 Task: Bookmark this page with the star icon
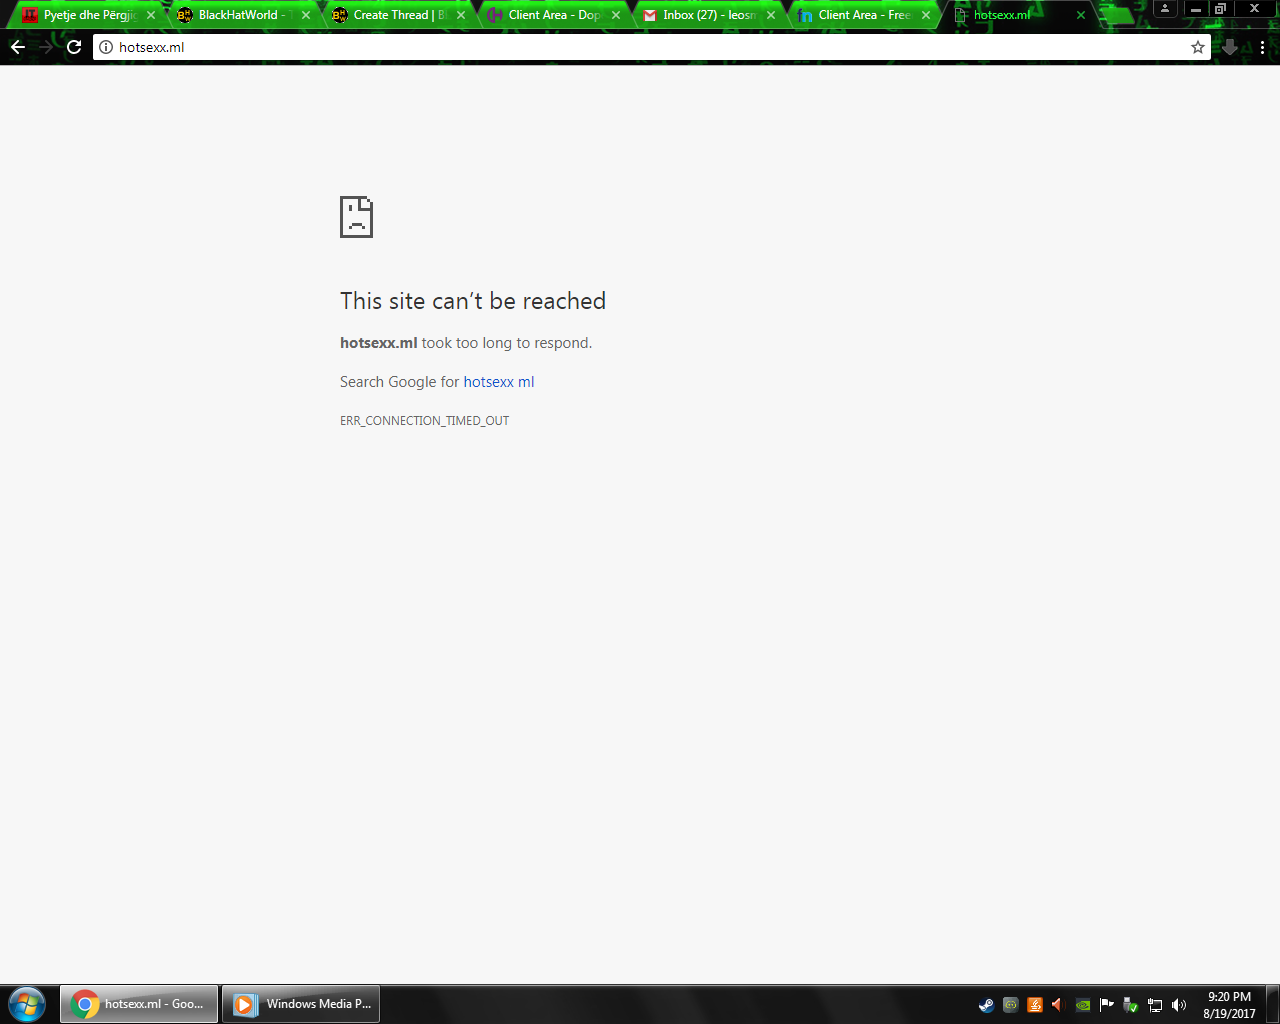pos(1198,47)
